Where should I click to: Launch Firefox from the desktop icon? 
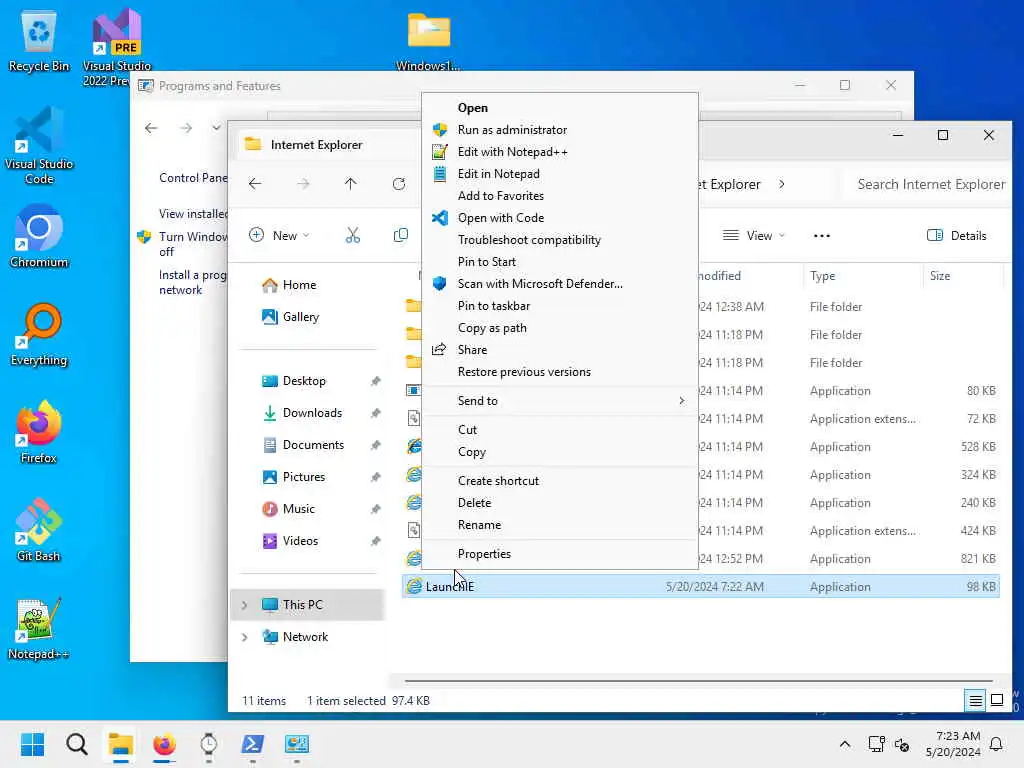click(39, 432)
